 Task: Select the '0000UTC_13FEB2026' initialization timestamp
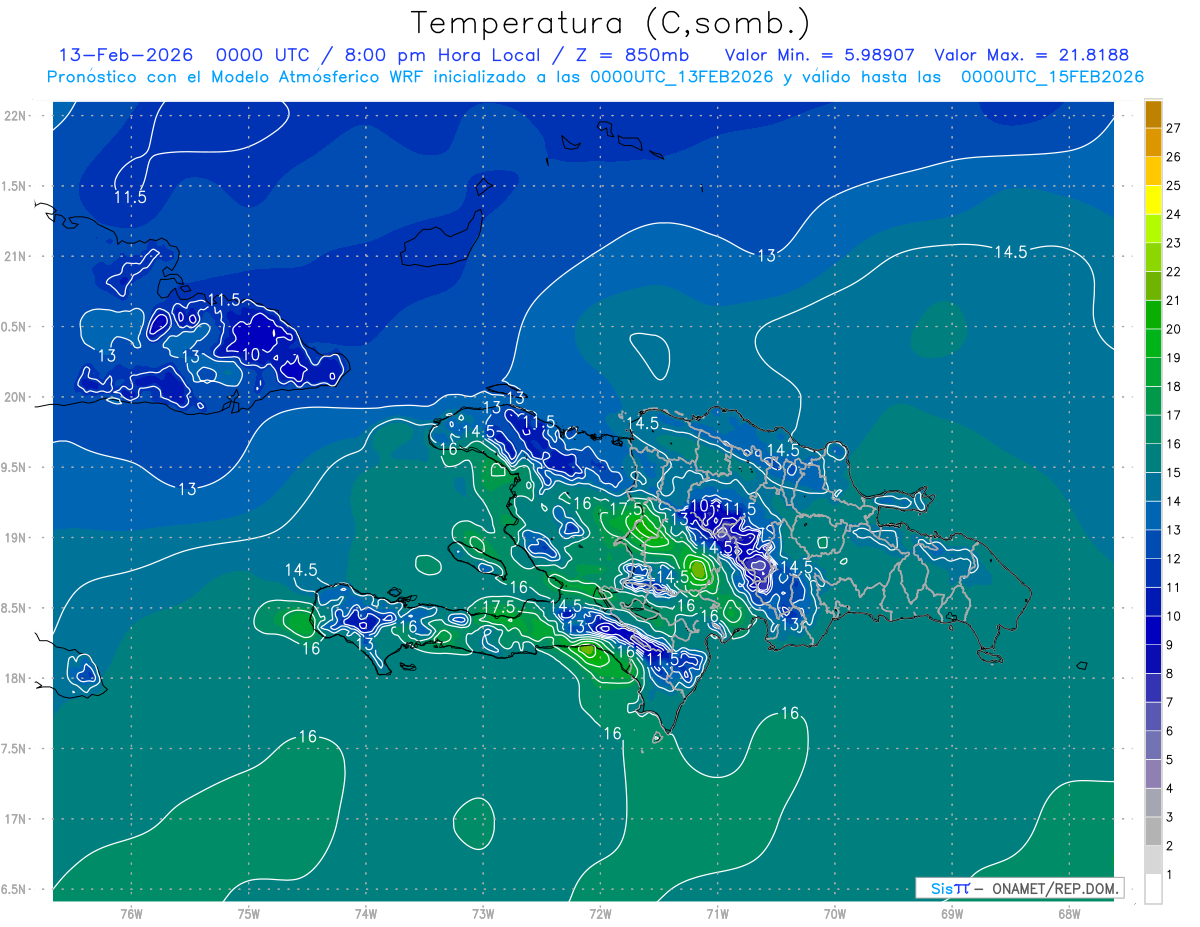tap(682, 77)
